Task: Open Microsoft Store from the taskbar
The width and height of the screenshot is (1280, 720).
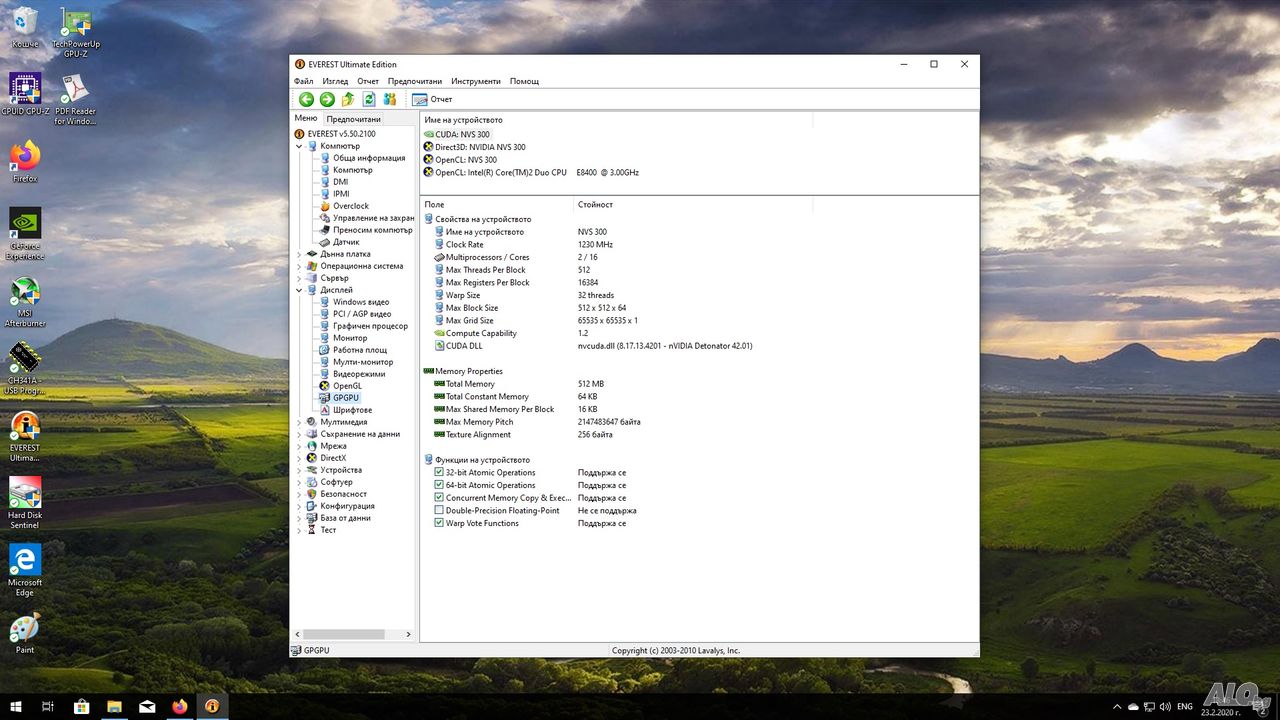Action: 81,706
